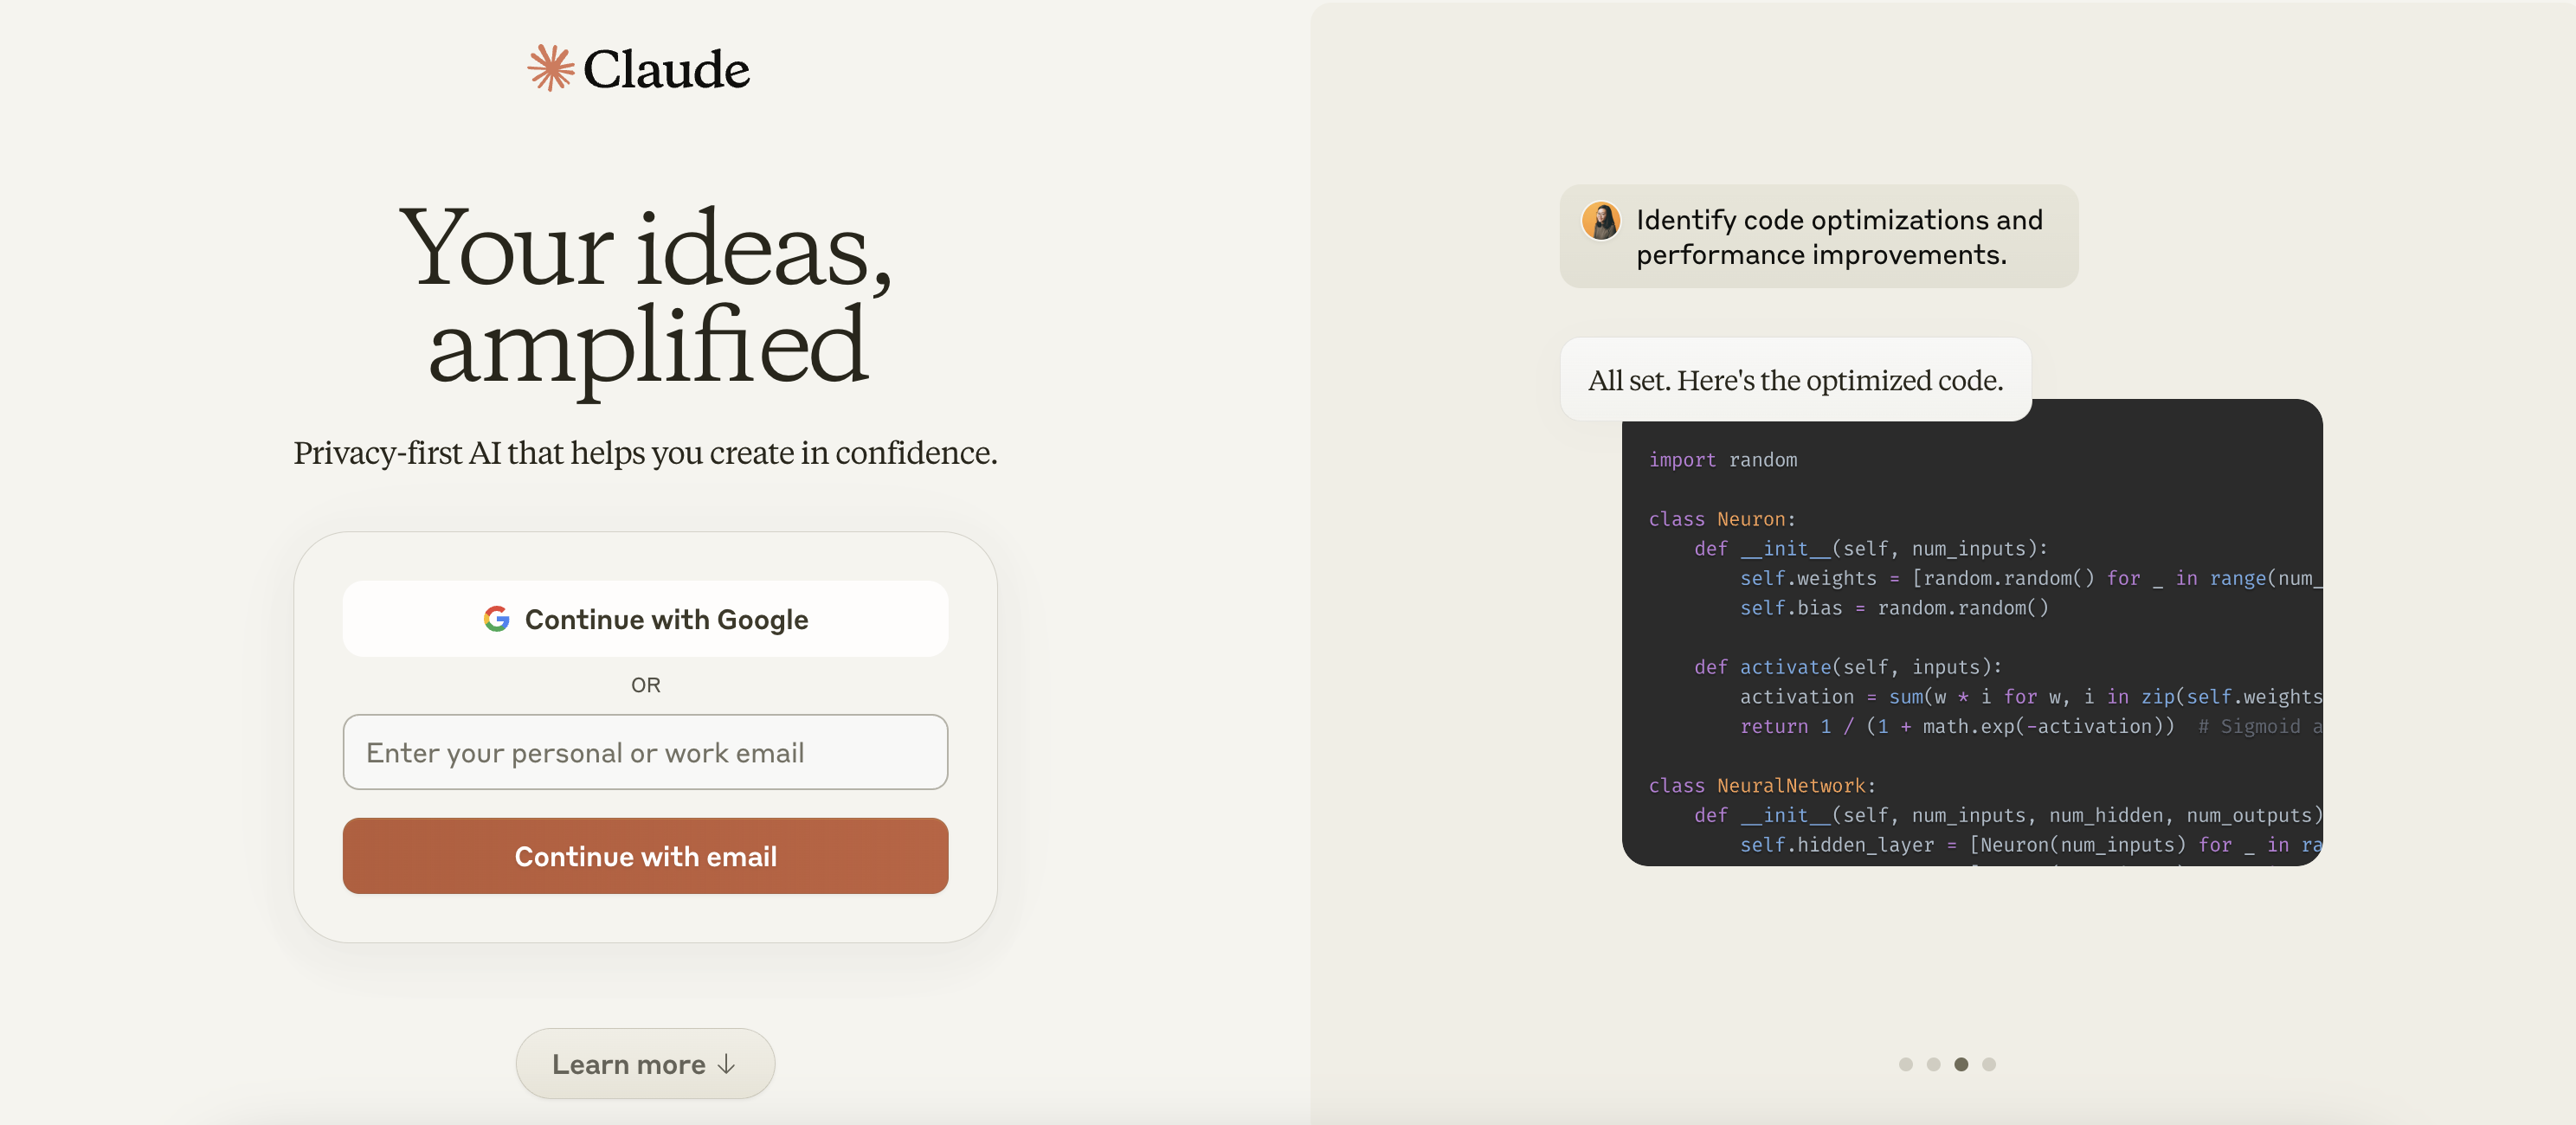Image resolution: width=2576 pixels, height=1125 pixels.
Task: Click 'self.bias = random.random()' code line
Action: (1894, 608)
